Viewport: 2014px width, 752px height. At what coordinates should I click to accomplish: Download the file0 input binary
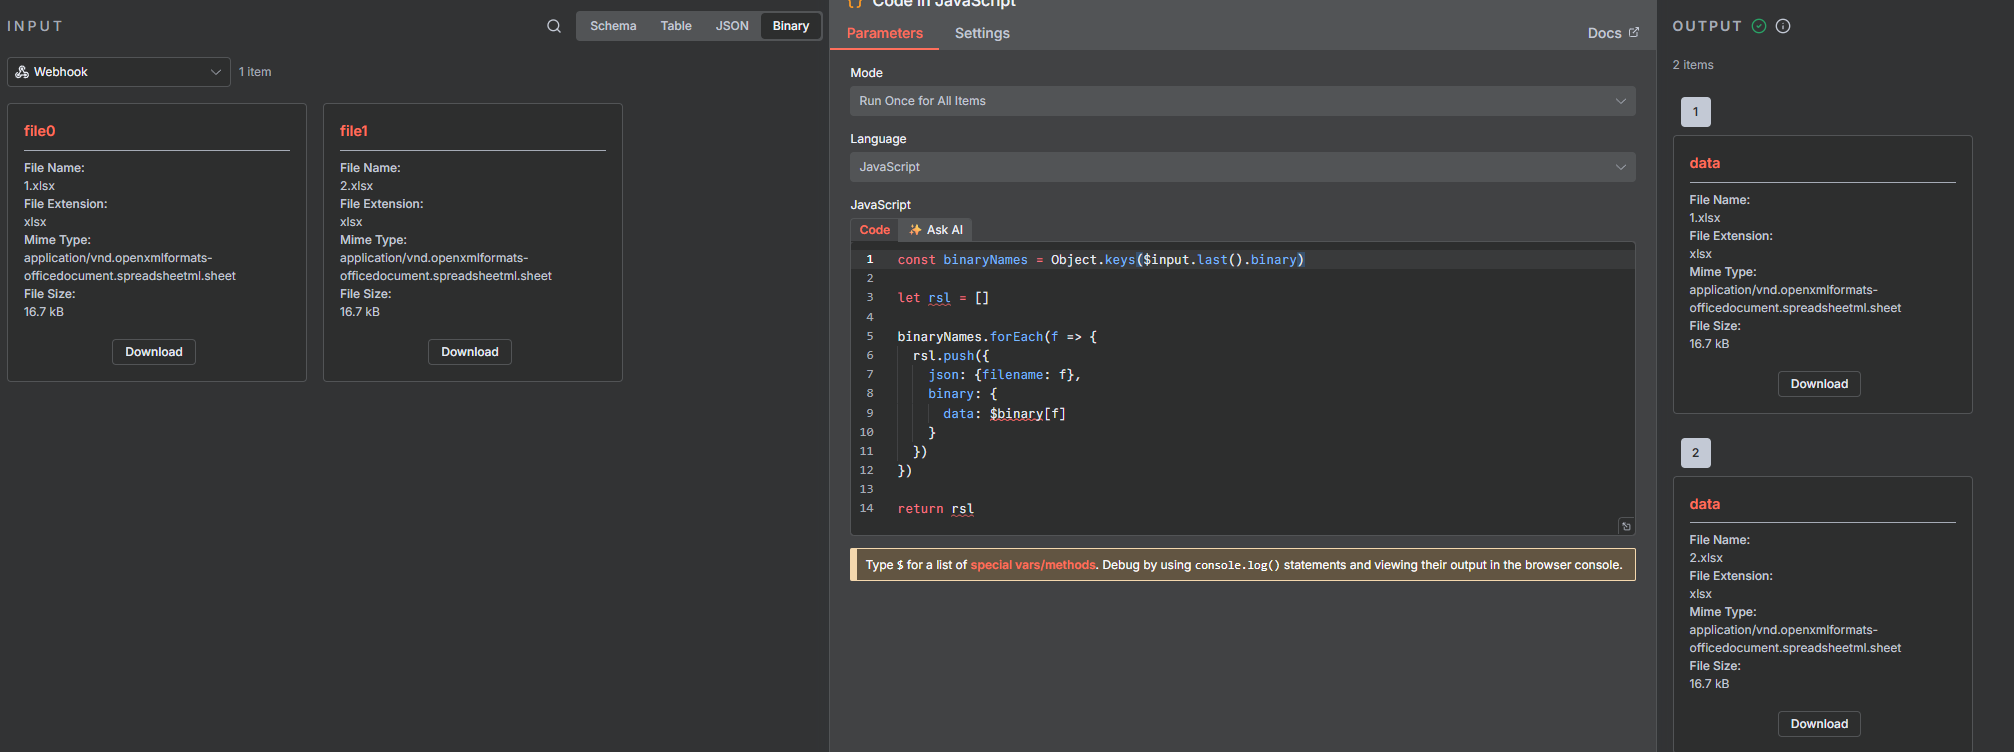coord(154,352)
